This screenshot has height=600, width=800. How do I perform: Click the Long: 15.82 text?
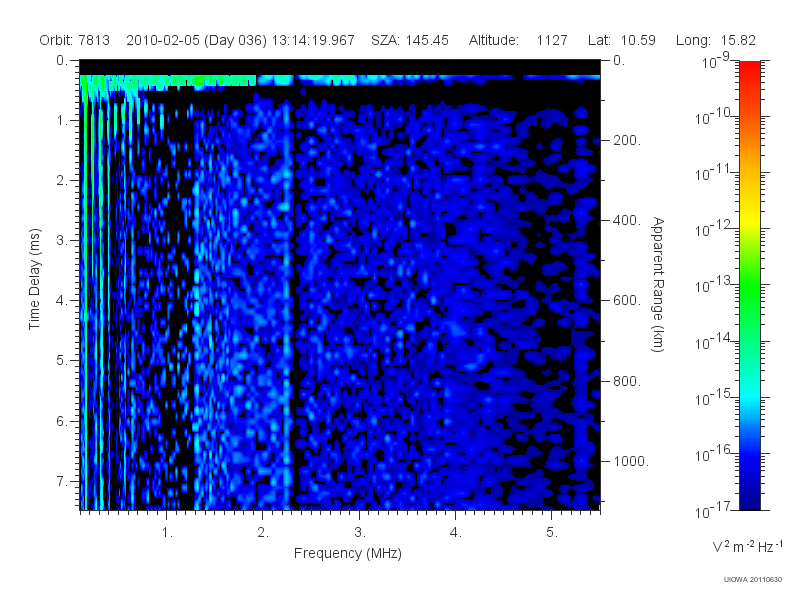716,40
